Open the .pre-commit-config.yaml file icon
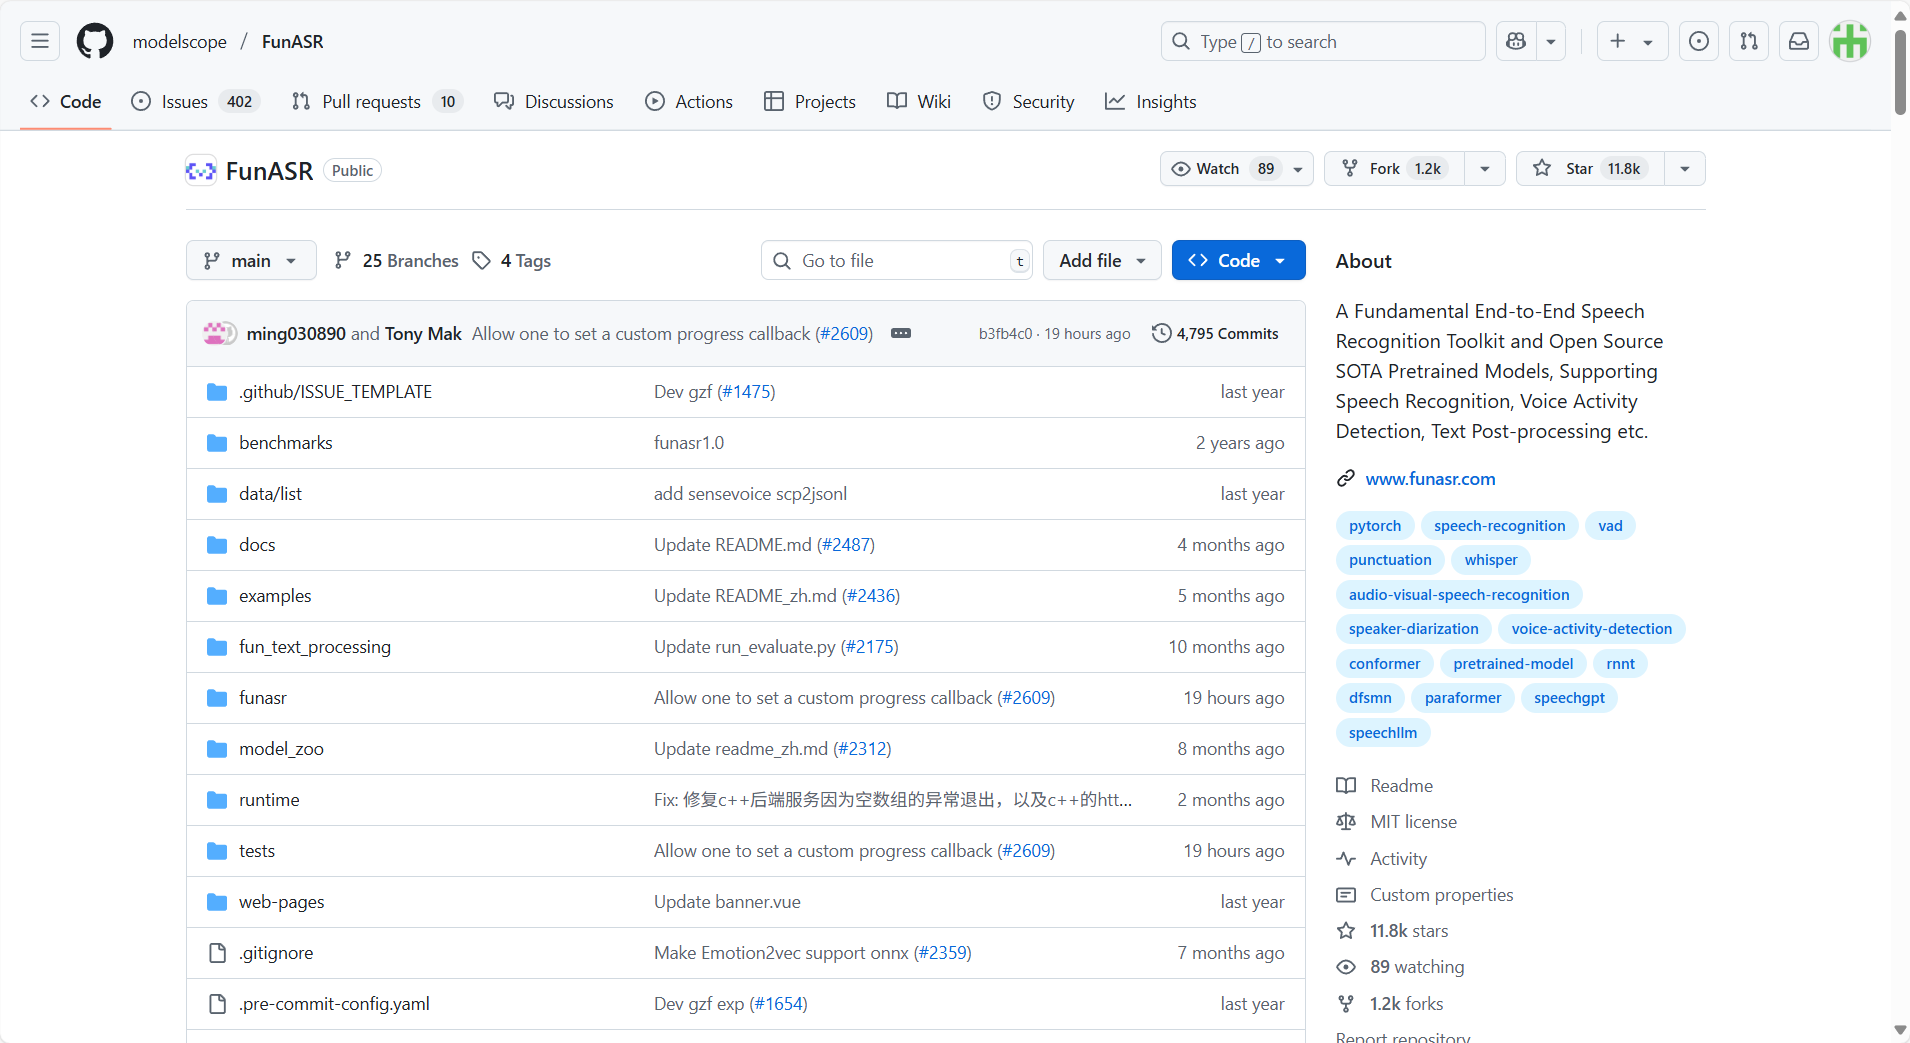 (x=217, y=1003)
